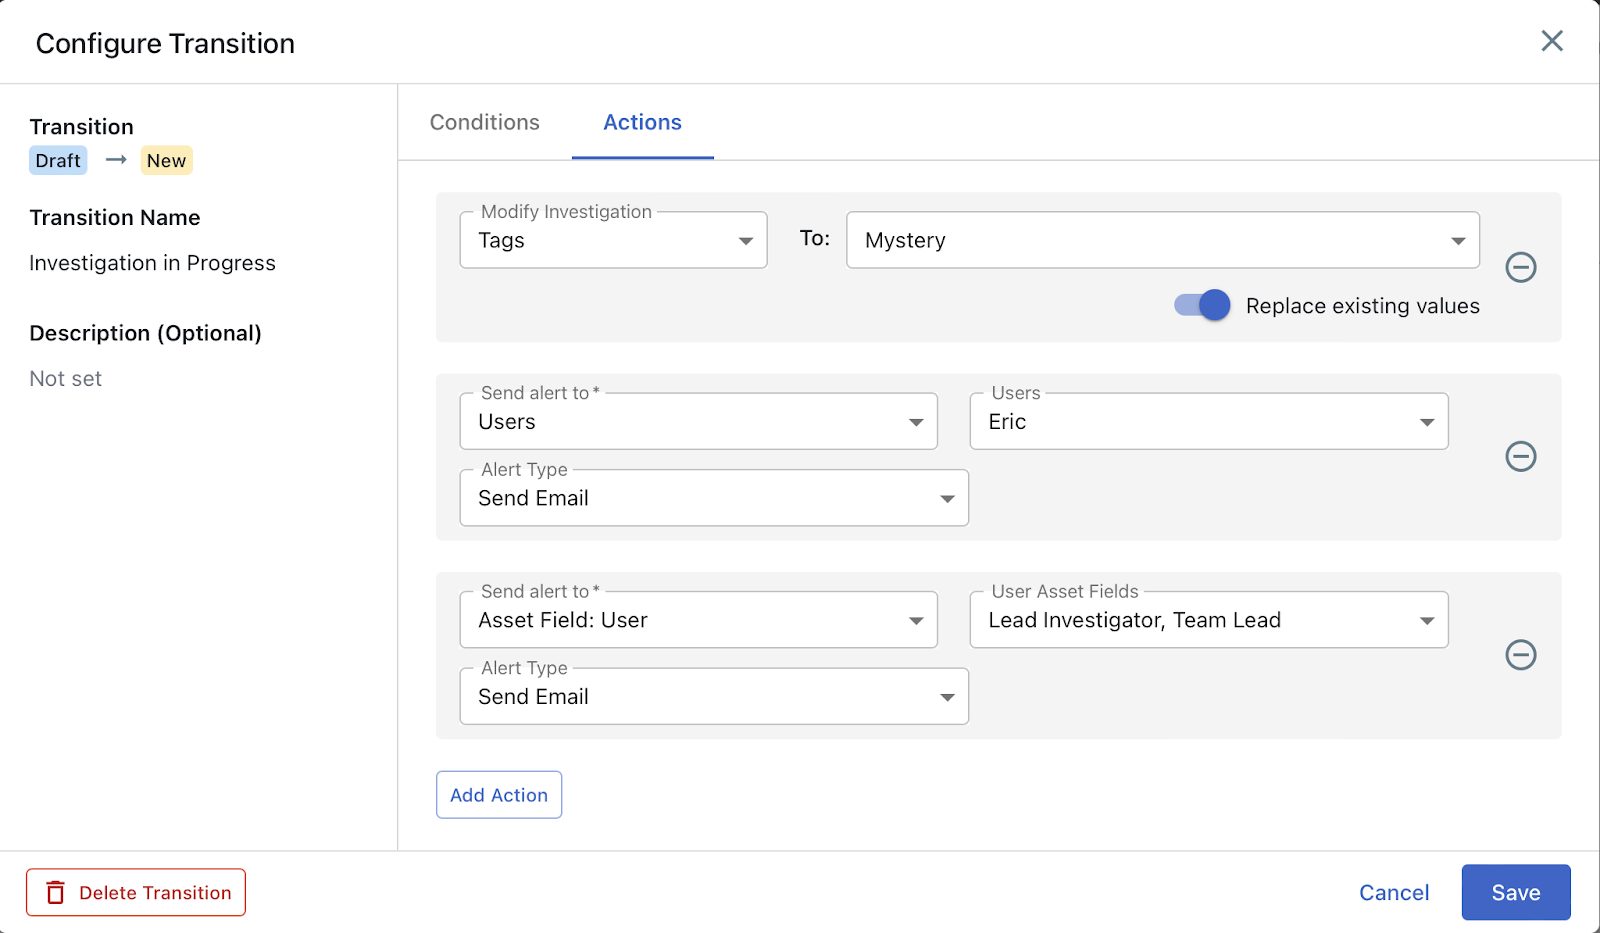Switch to the Conditions tab
Screen dimensions: 1600x933
point(485,122)
